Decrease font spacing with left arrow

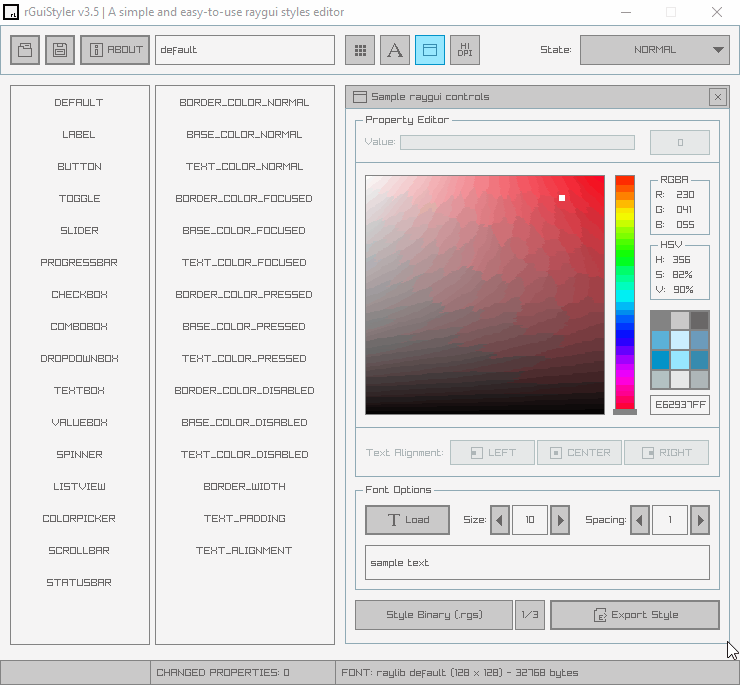point(640,520)
